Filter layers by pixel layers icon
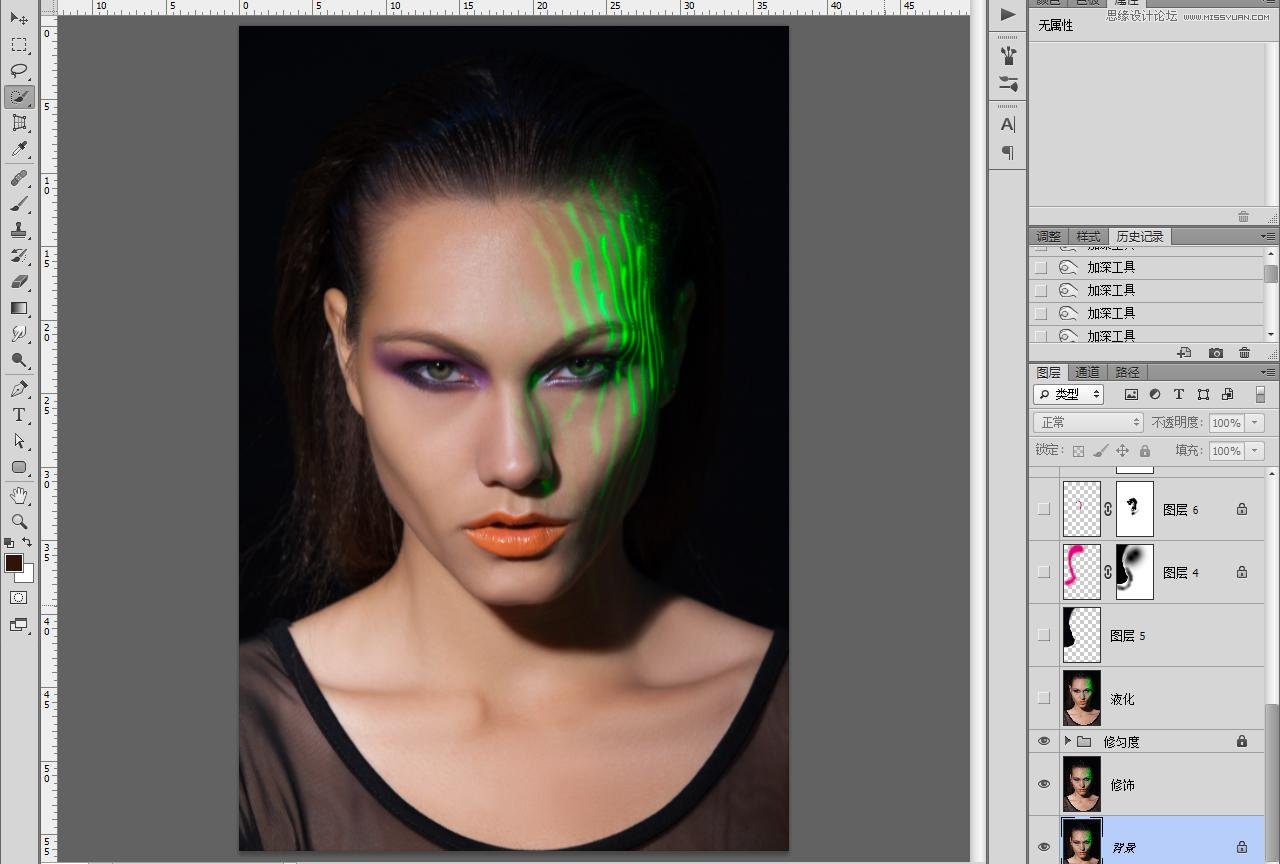 click(1131, 394)
